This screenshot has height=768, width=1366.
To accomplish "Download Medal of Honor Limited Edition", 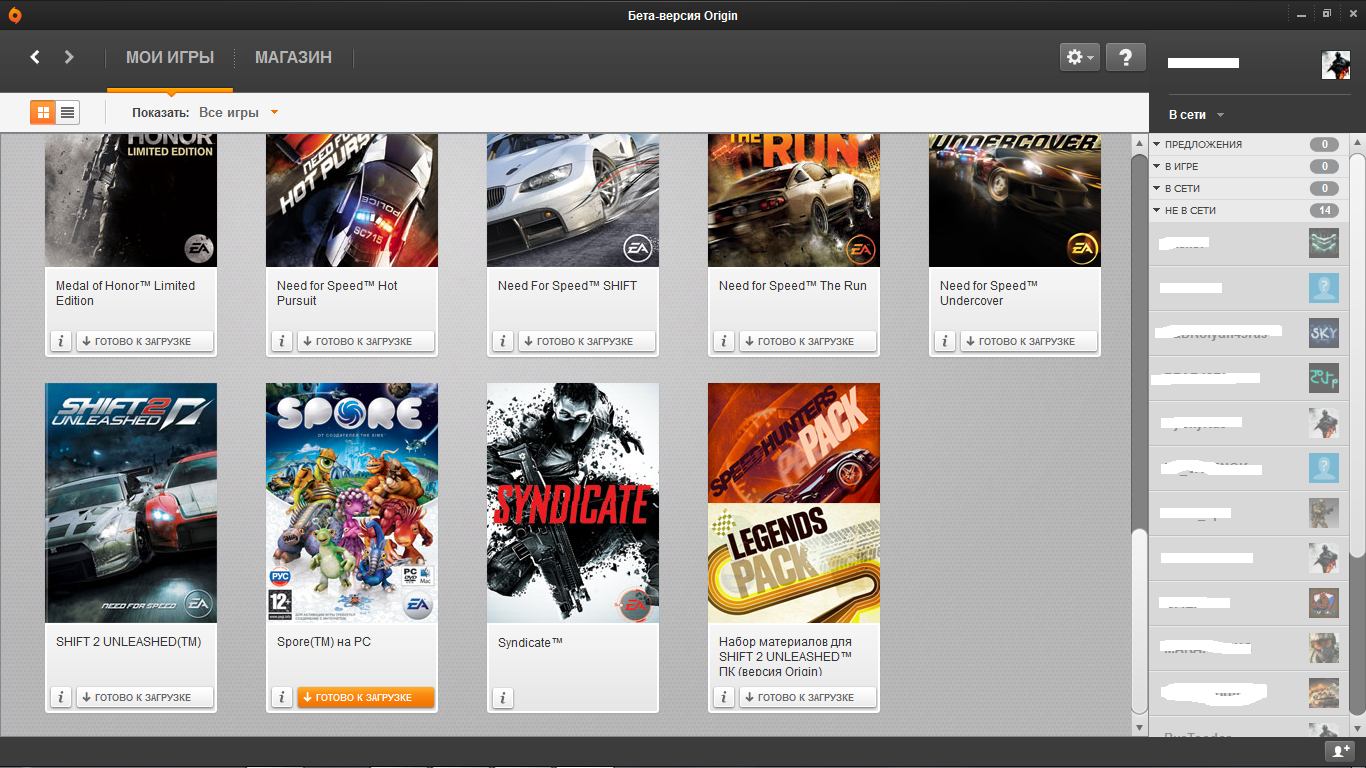I will coord(145,341).
